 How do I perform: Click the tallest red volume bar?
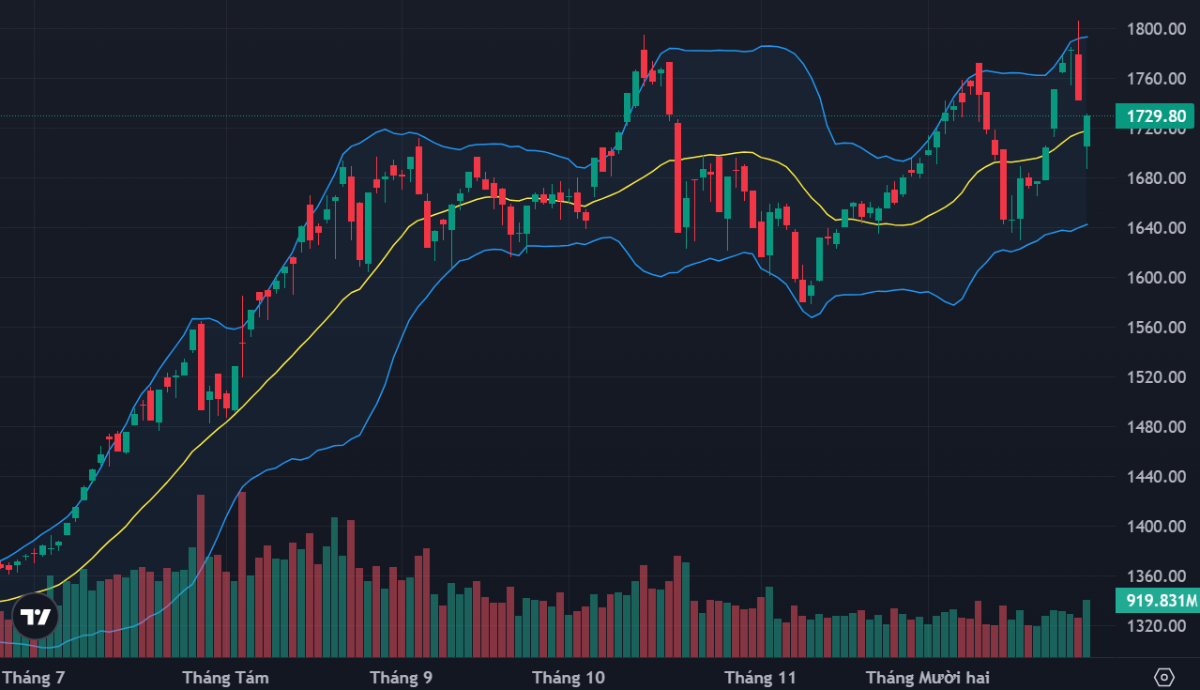242,570
